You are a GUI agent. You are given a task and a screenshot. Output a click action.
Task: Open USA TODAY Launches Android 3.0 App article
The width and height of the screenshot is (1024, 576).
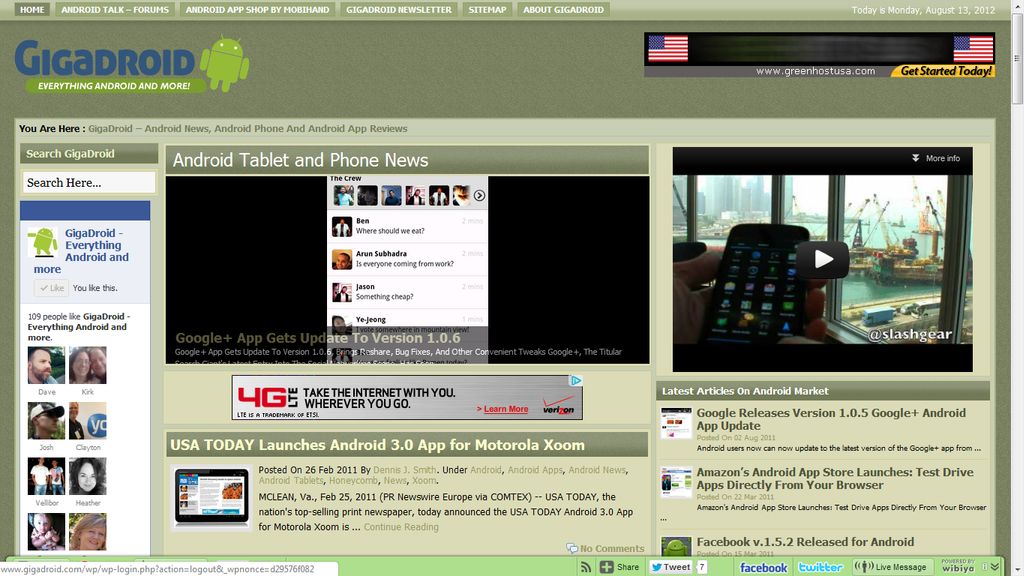tap(377, 445)
